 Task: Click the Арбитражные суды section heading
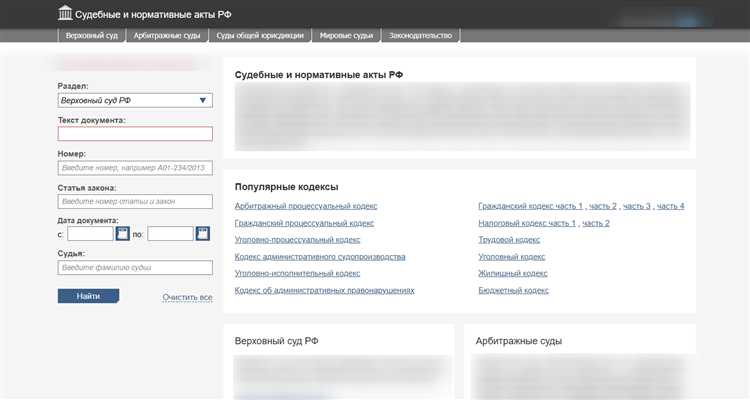pyautogui.click(x=518, y=341)
